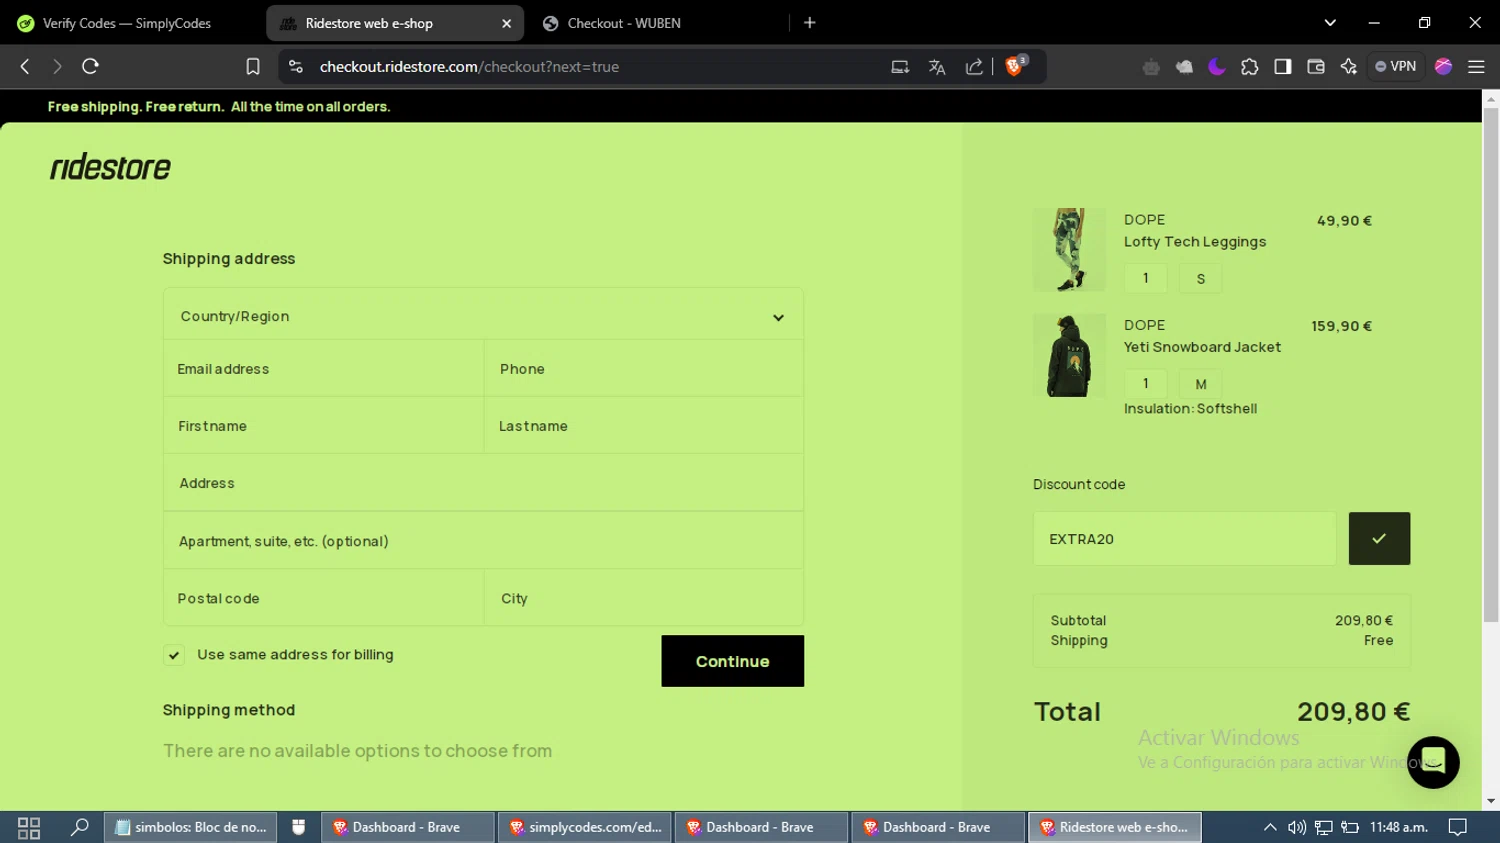Open Brave Shields lion icon
The height and width of the screenshot is (843, 1500).
pos(1015,66)
